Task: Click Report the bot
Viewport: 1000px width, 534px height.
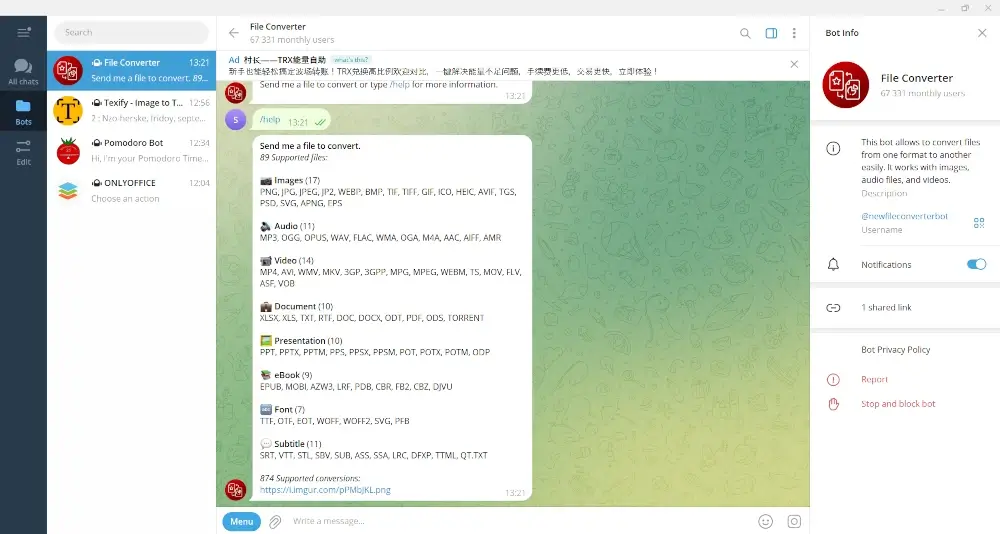Action: click(874, 379)
